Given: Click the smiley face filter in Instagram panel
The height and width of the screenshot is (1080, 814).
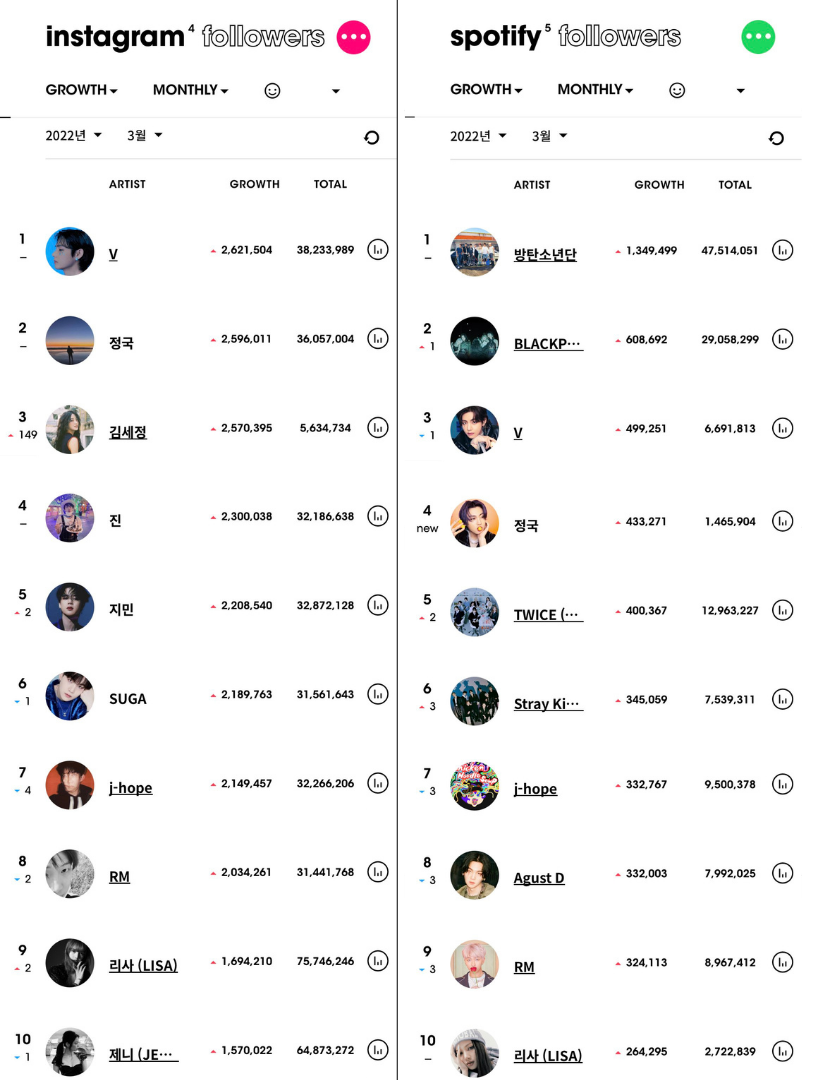Looking at the screenshot, I should pyautogui.click(x=272, y=90).
